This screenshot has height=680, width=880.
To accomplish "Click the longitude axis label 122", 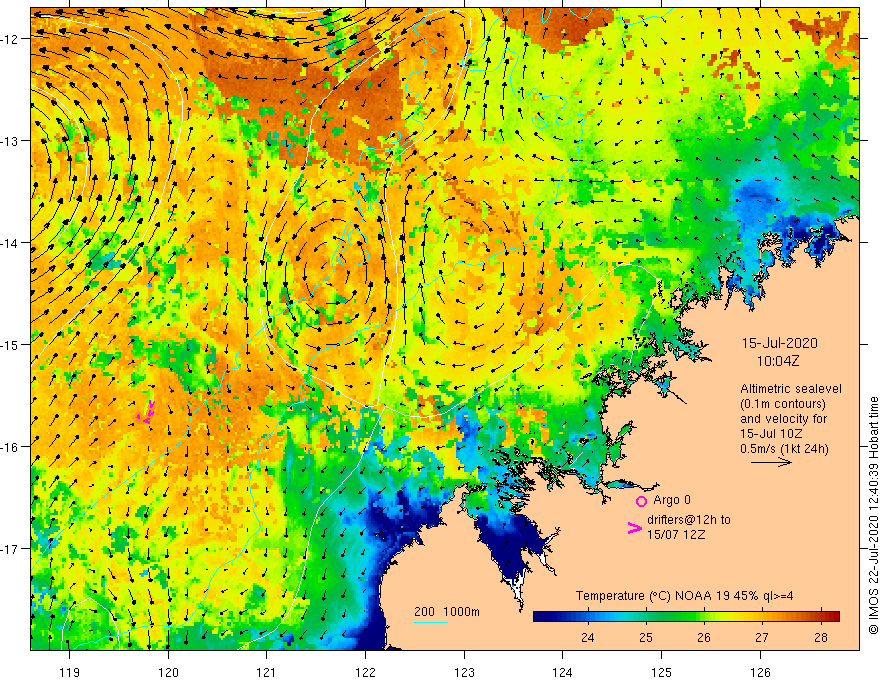I will coord(365,672).
